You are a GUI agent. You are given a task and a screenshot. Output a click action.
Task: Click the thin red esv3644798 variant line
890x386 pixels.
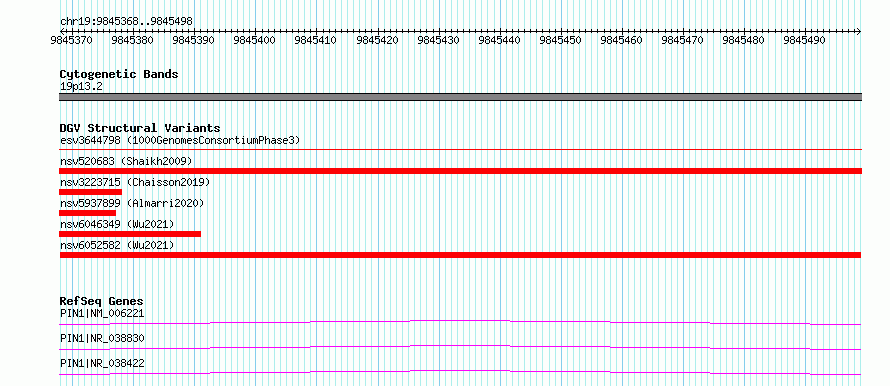[x=460, y=149]
